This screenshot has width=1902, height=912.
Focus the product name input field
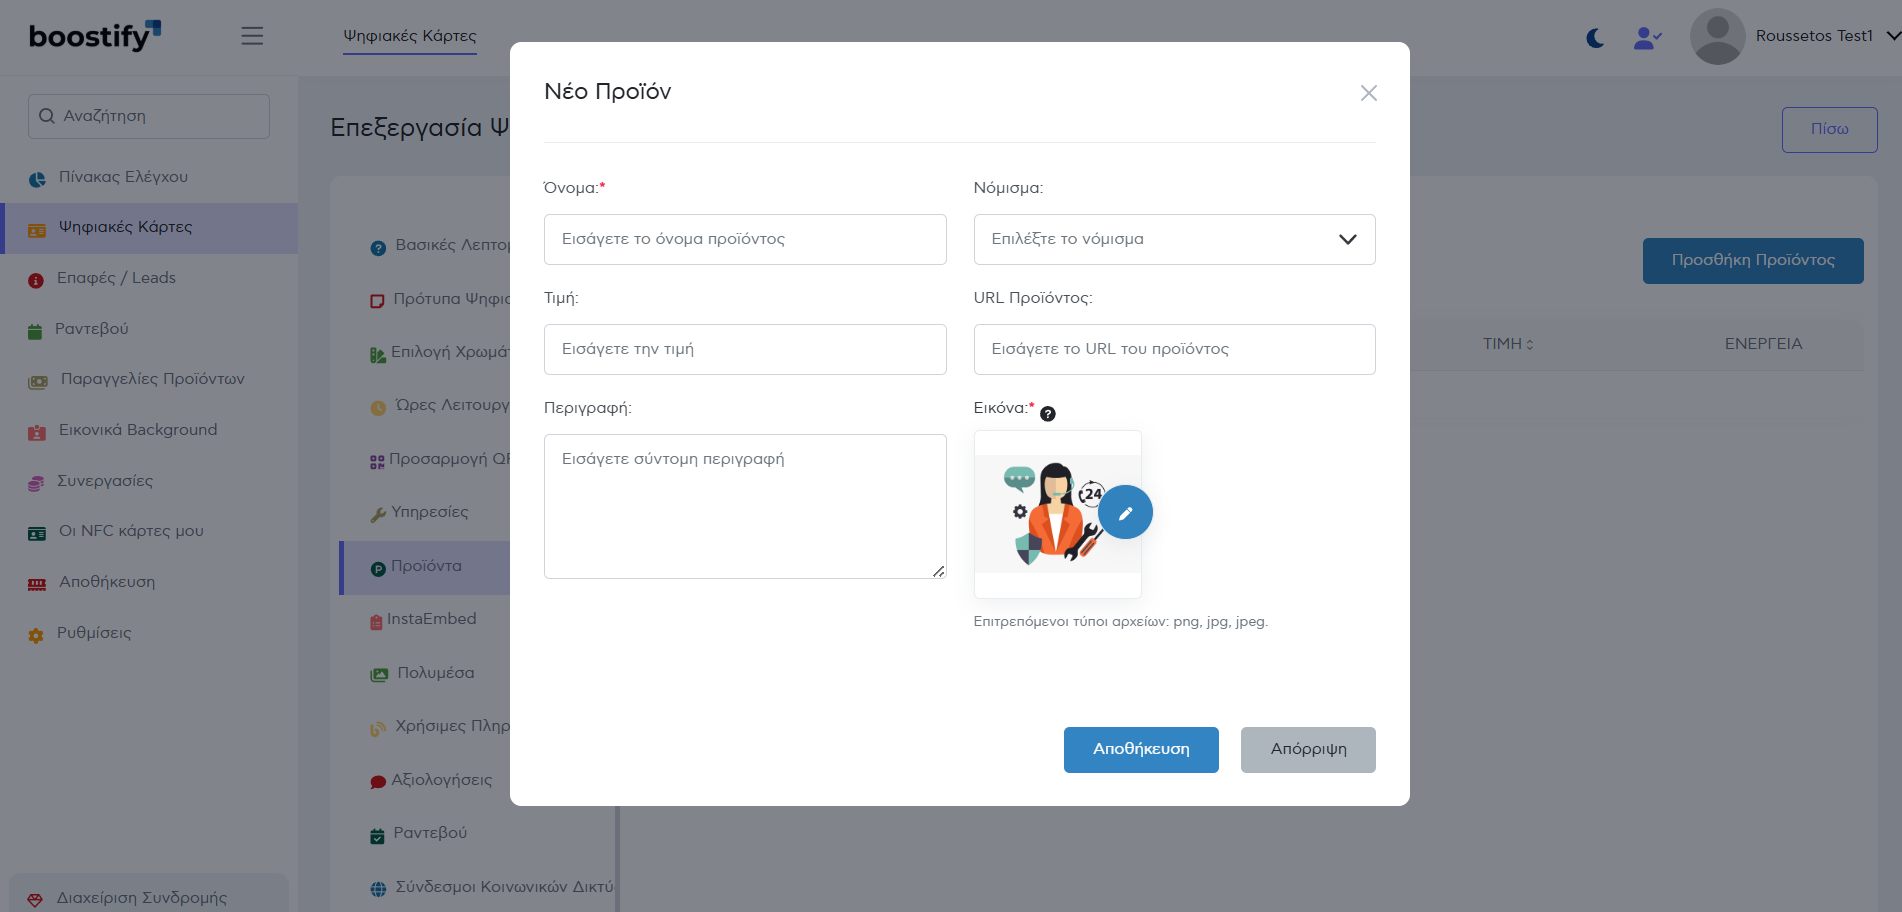(x=744, y=239)
